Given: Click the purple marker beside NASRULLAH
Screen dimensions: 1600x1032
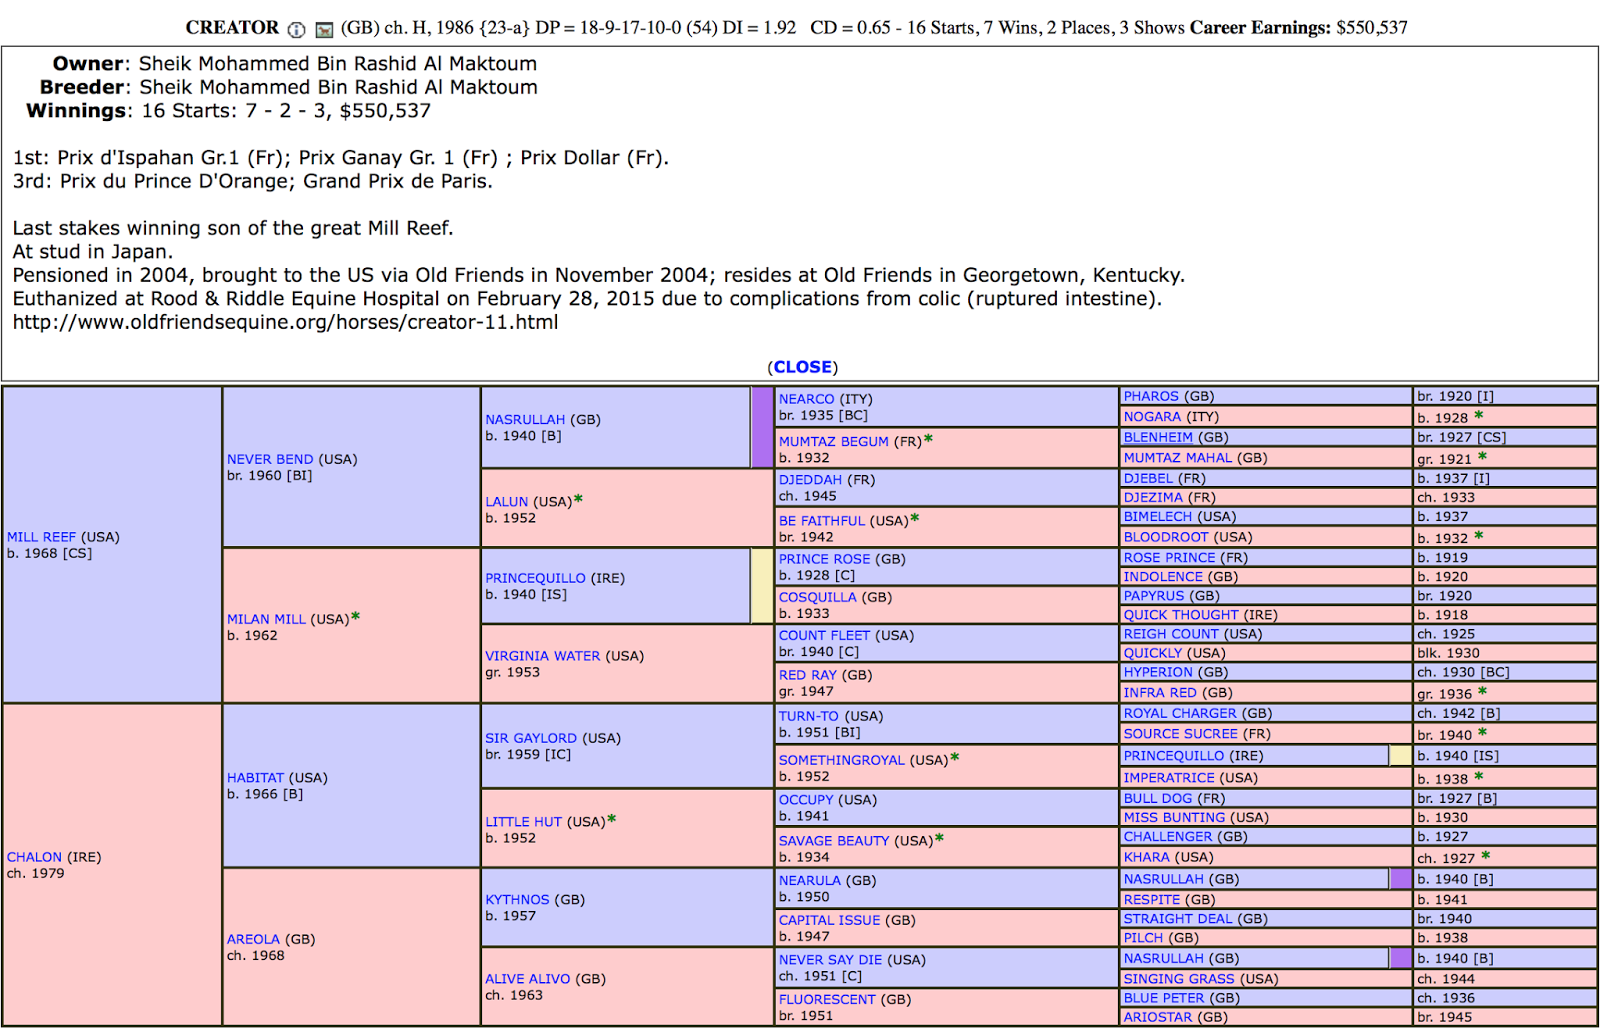Looking at the screenshot, I should click(x=760, y=427).
